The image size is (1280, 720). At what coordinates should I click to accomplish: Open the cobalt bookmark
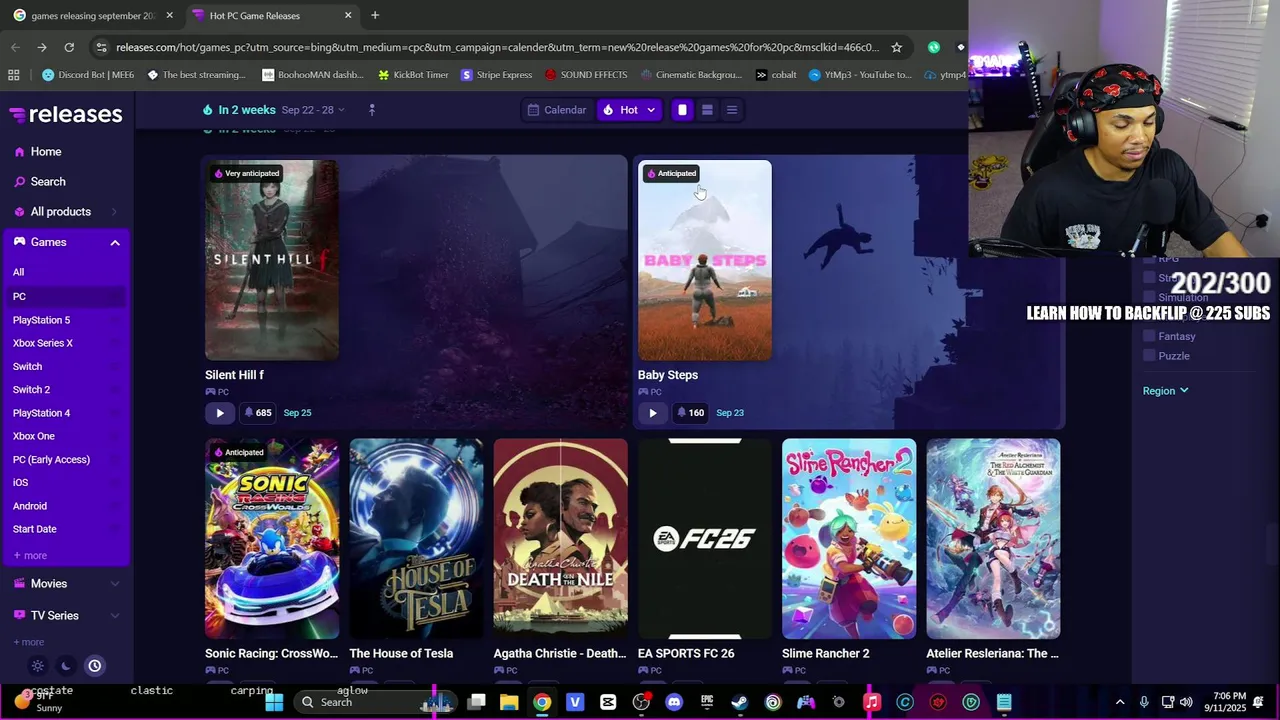point(776,75)
